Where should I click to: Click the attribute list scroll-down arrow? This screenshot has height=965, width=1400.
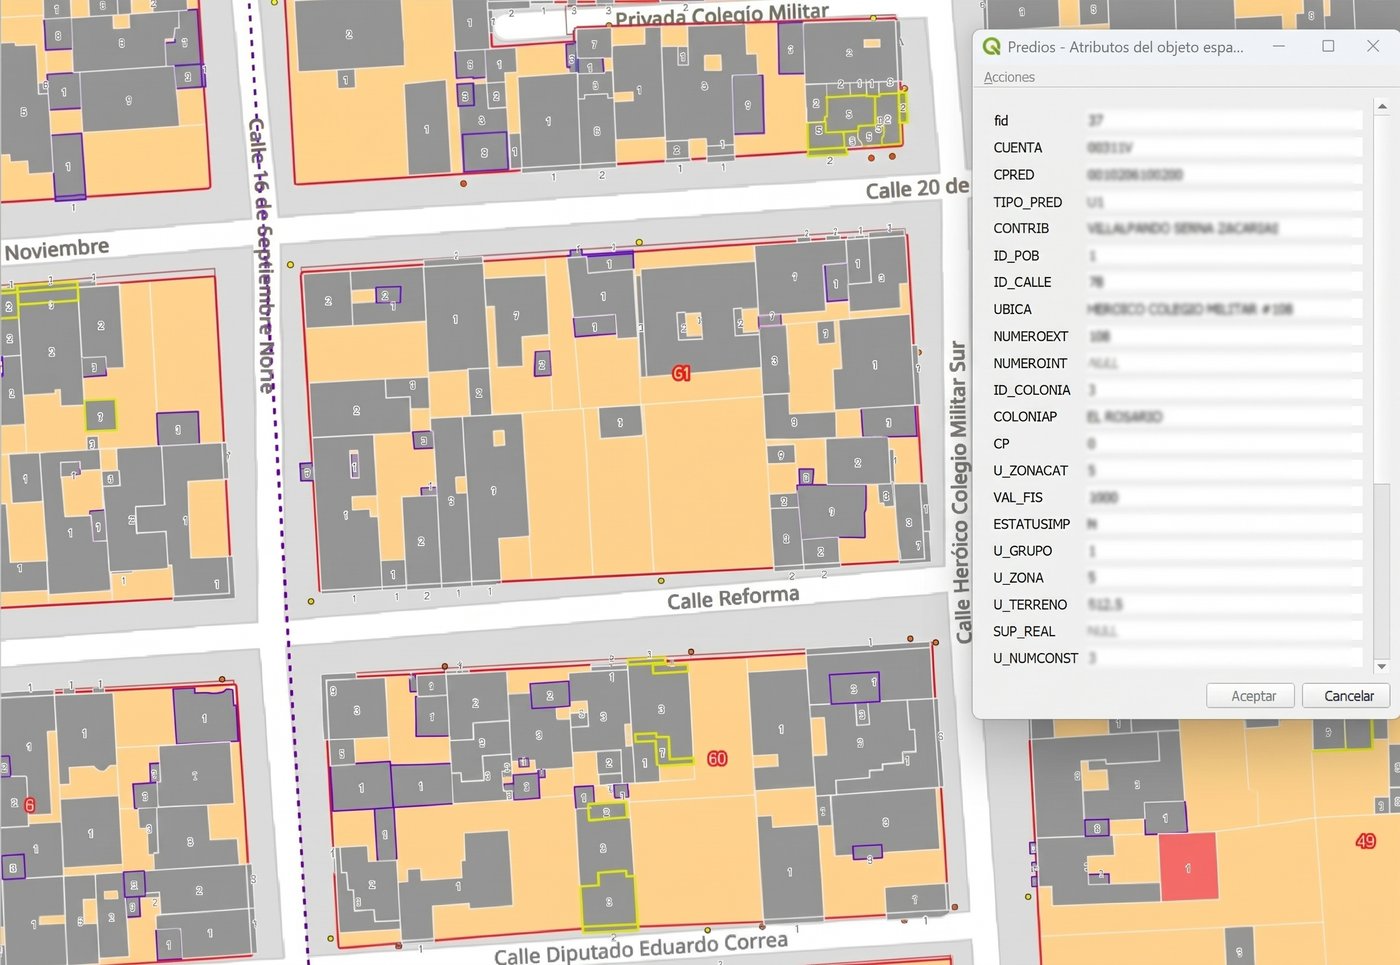tap(1382, 666)
